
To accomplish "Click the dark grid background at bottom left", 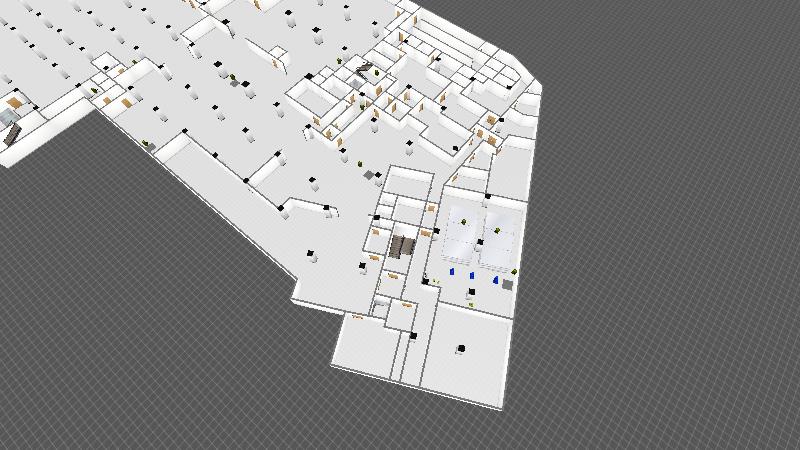I will (120, 350).
